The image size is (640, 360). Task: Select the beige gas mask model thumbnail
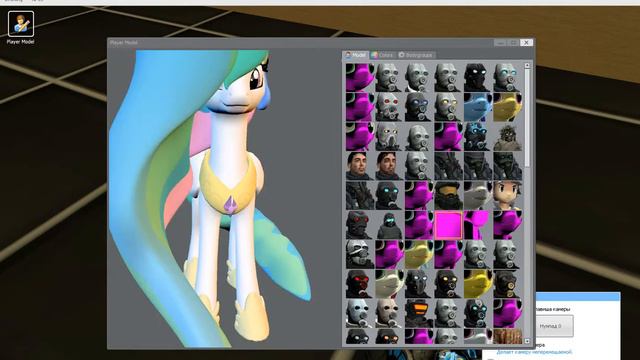(x=389, y=313)
